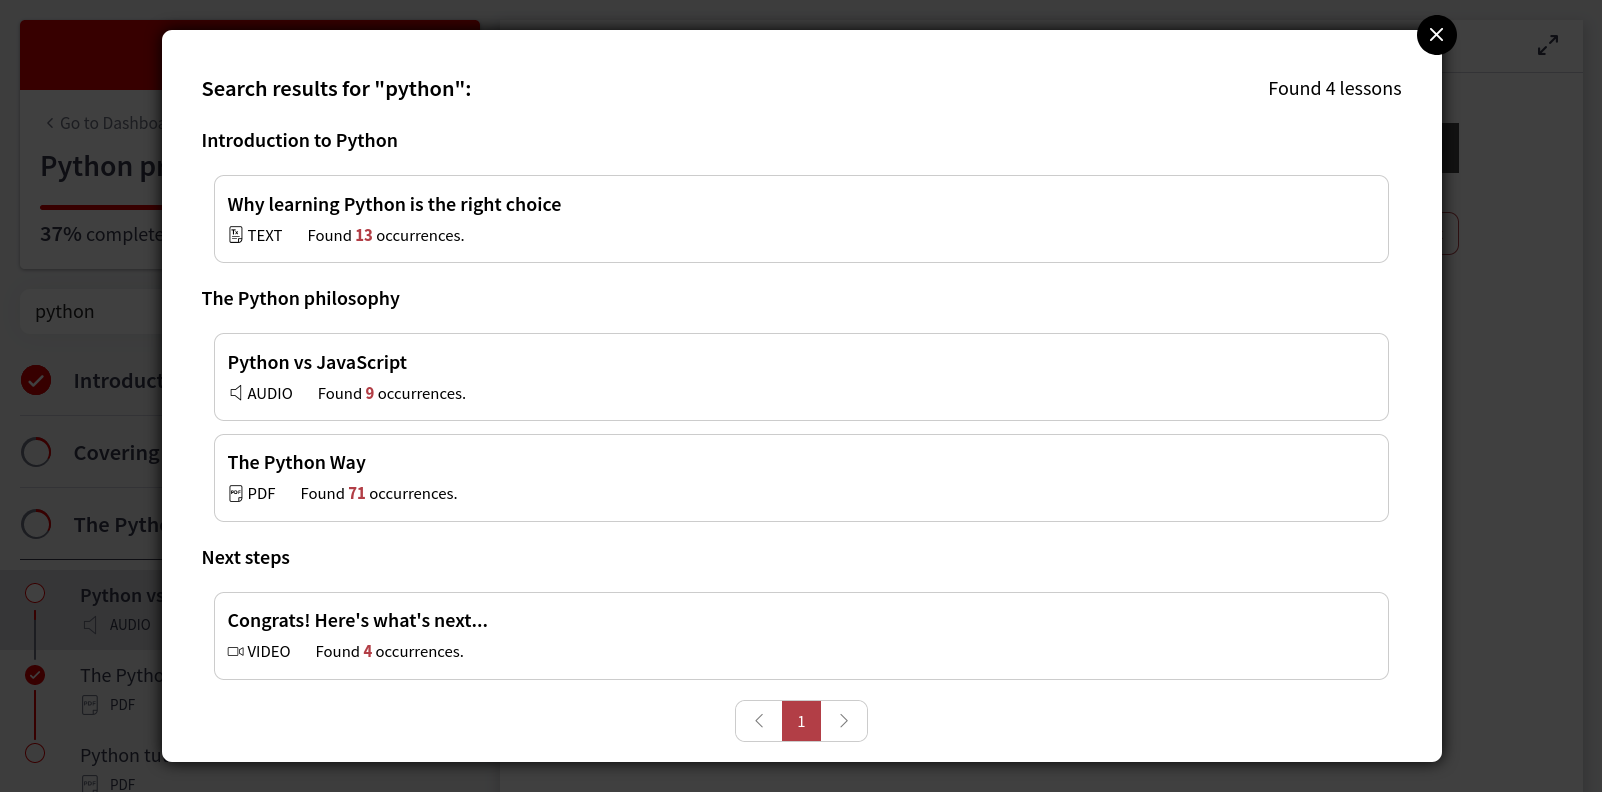1602x792 pixels.
Task: Click the back chevron beside Go to Dashboard
Action: click(50, 122)
